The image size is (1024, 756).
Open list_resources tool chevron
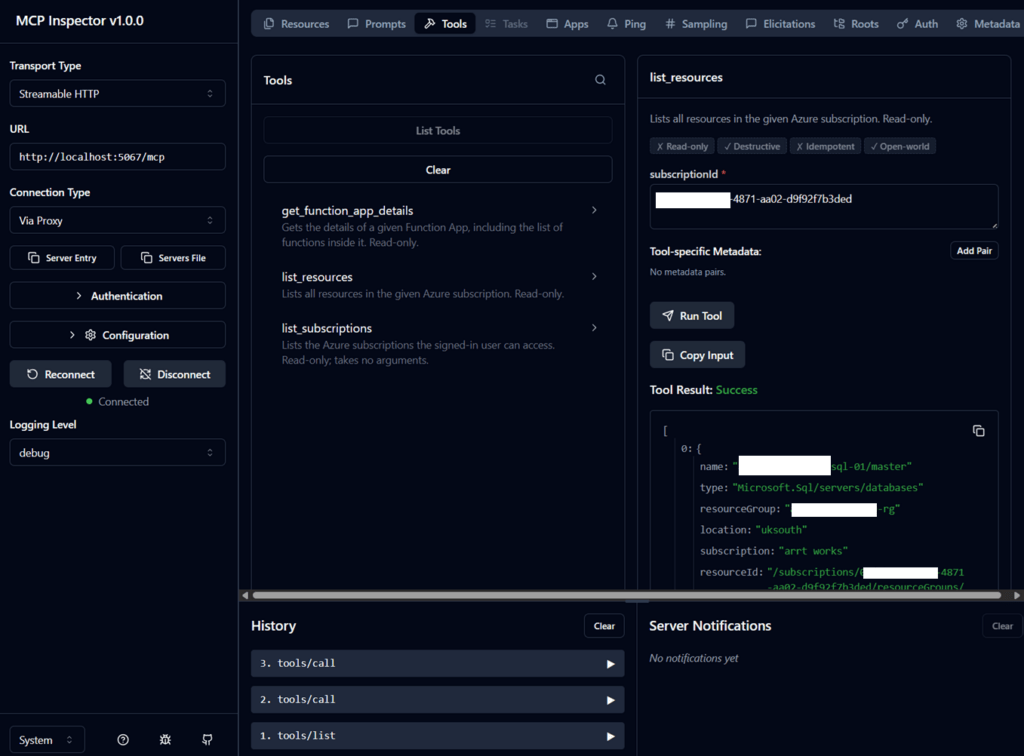(x=594, y=277)
